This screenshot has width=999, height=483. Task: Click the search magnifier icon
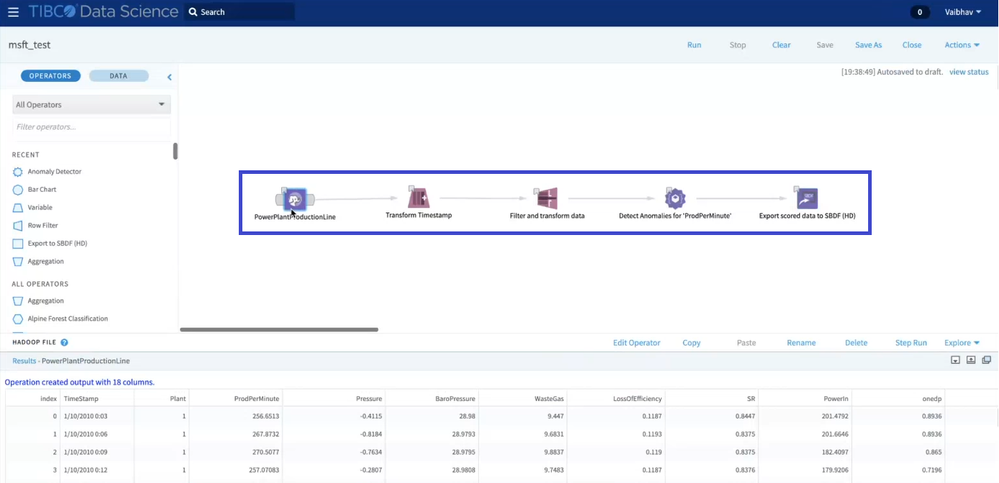[193, 12]
